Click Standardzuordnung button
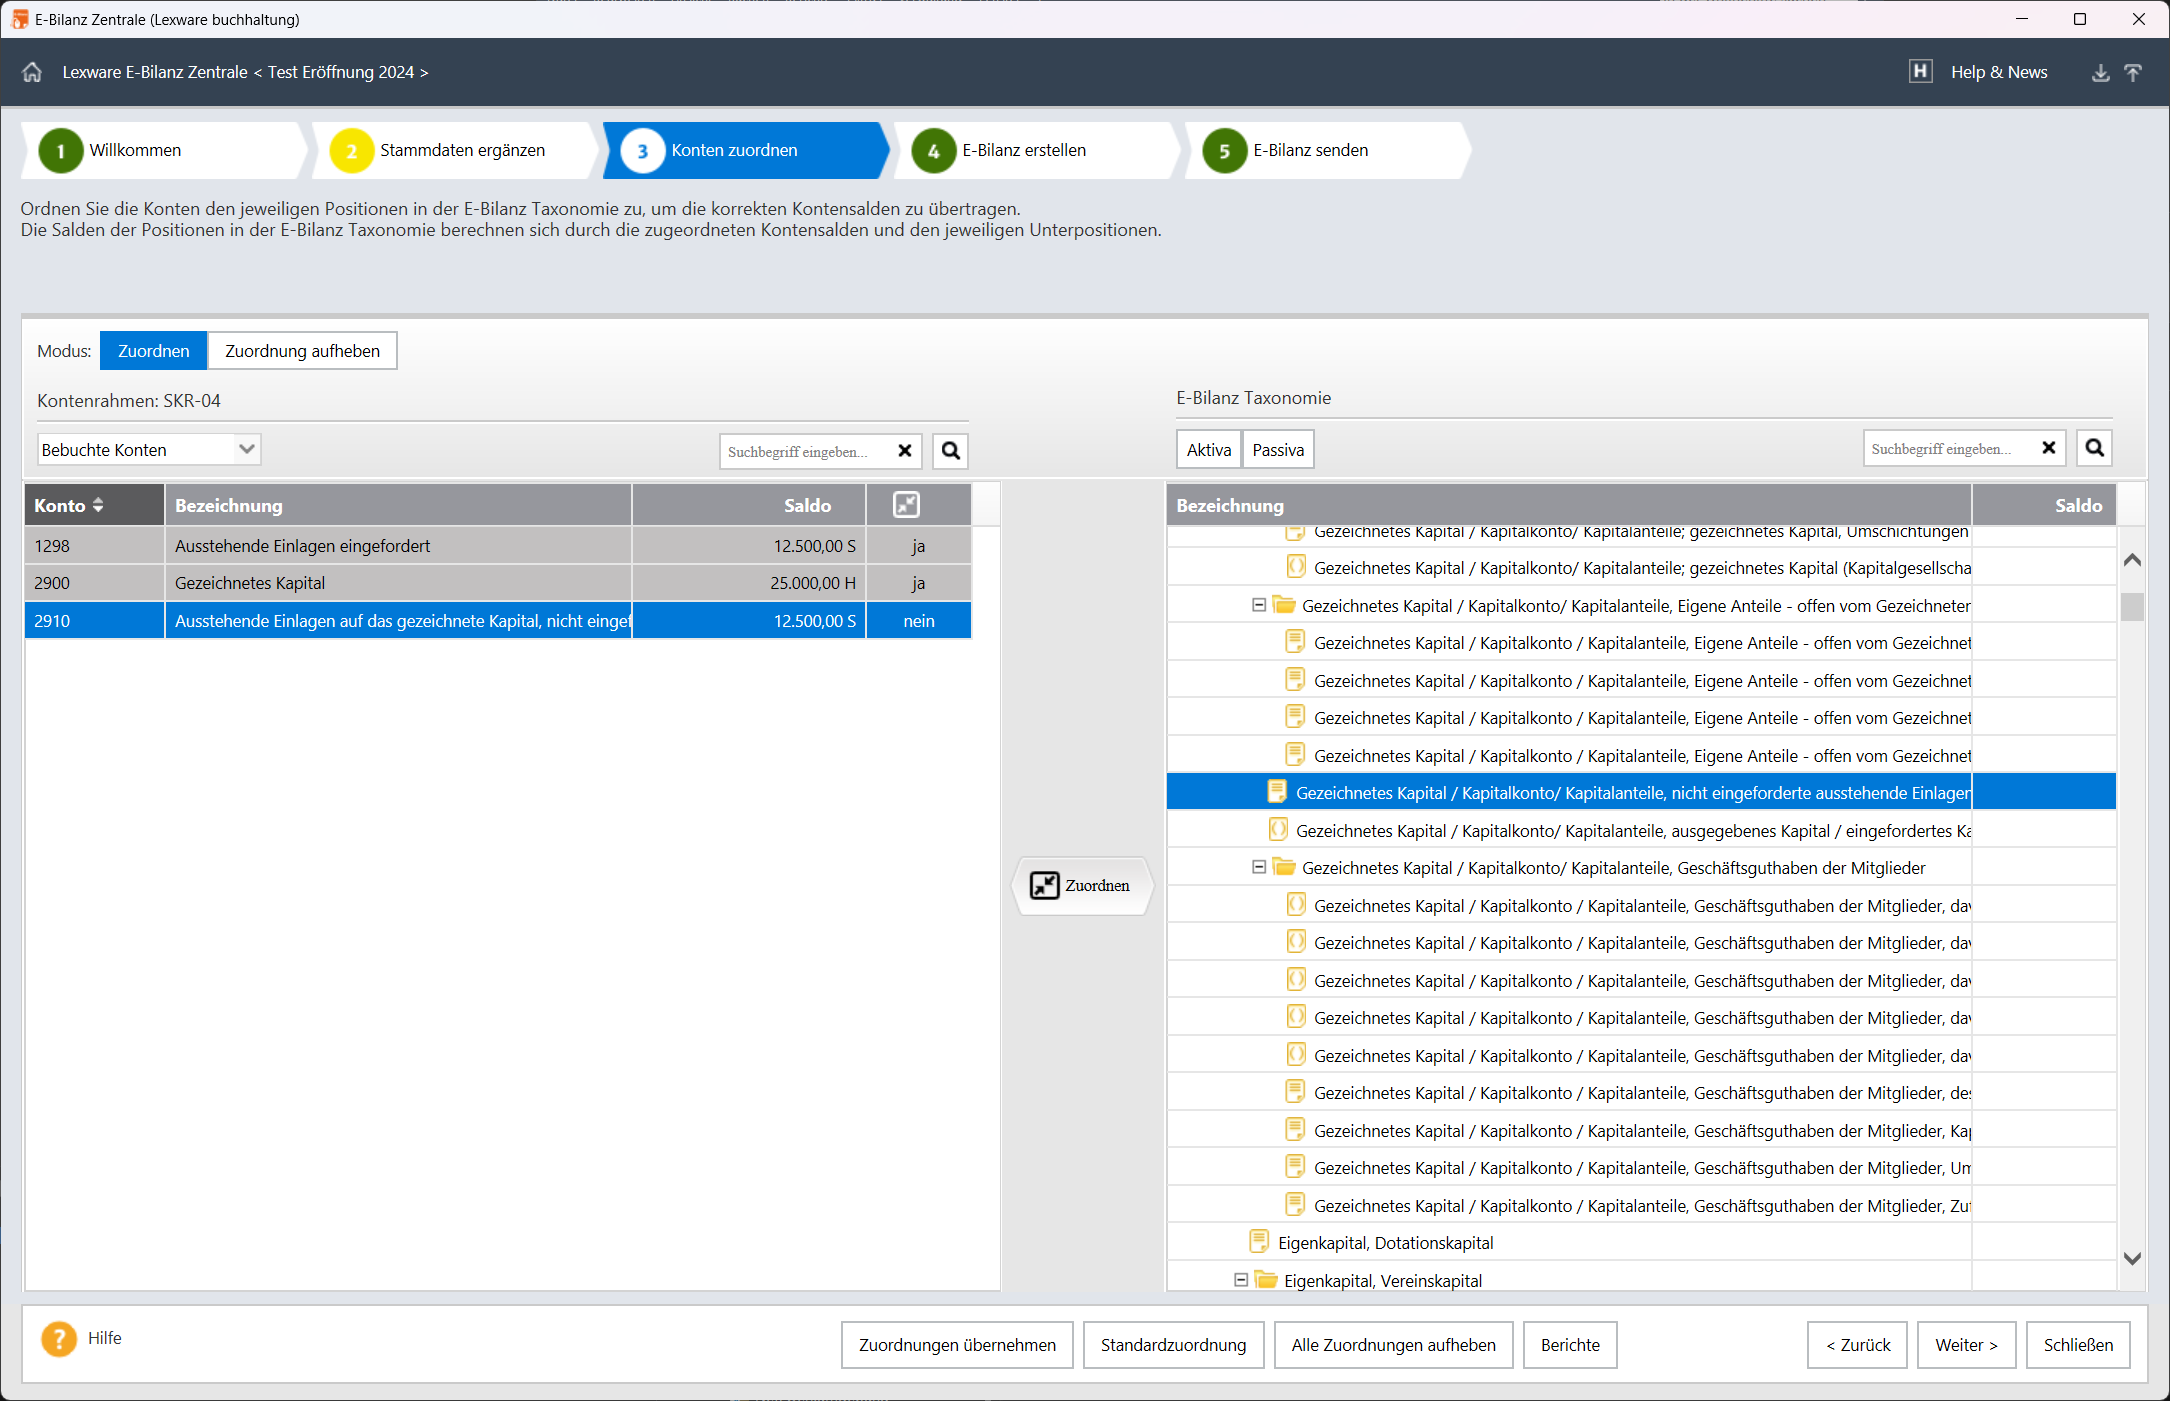Screen dimensions: 2170x1401 click(1173, 1345)
